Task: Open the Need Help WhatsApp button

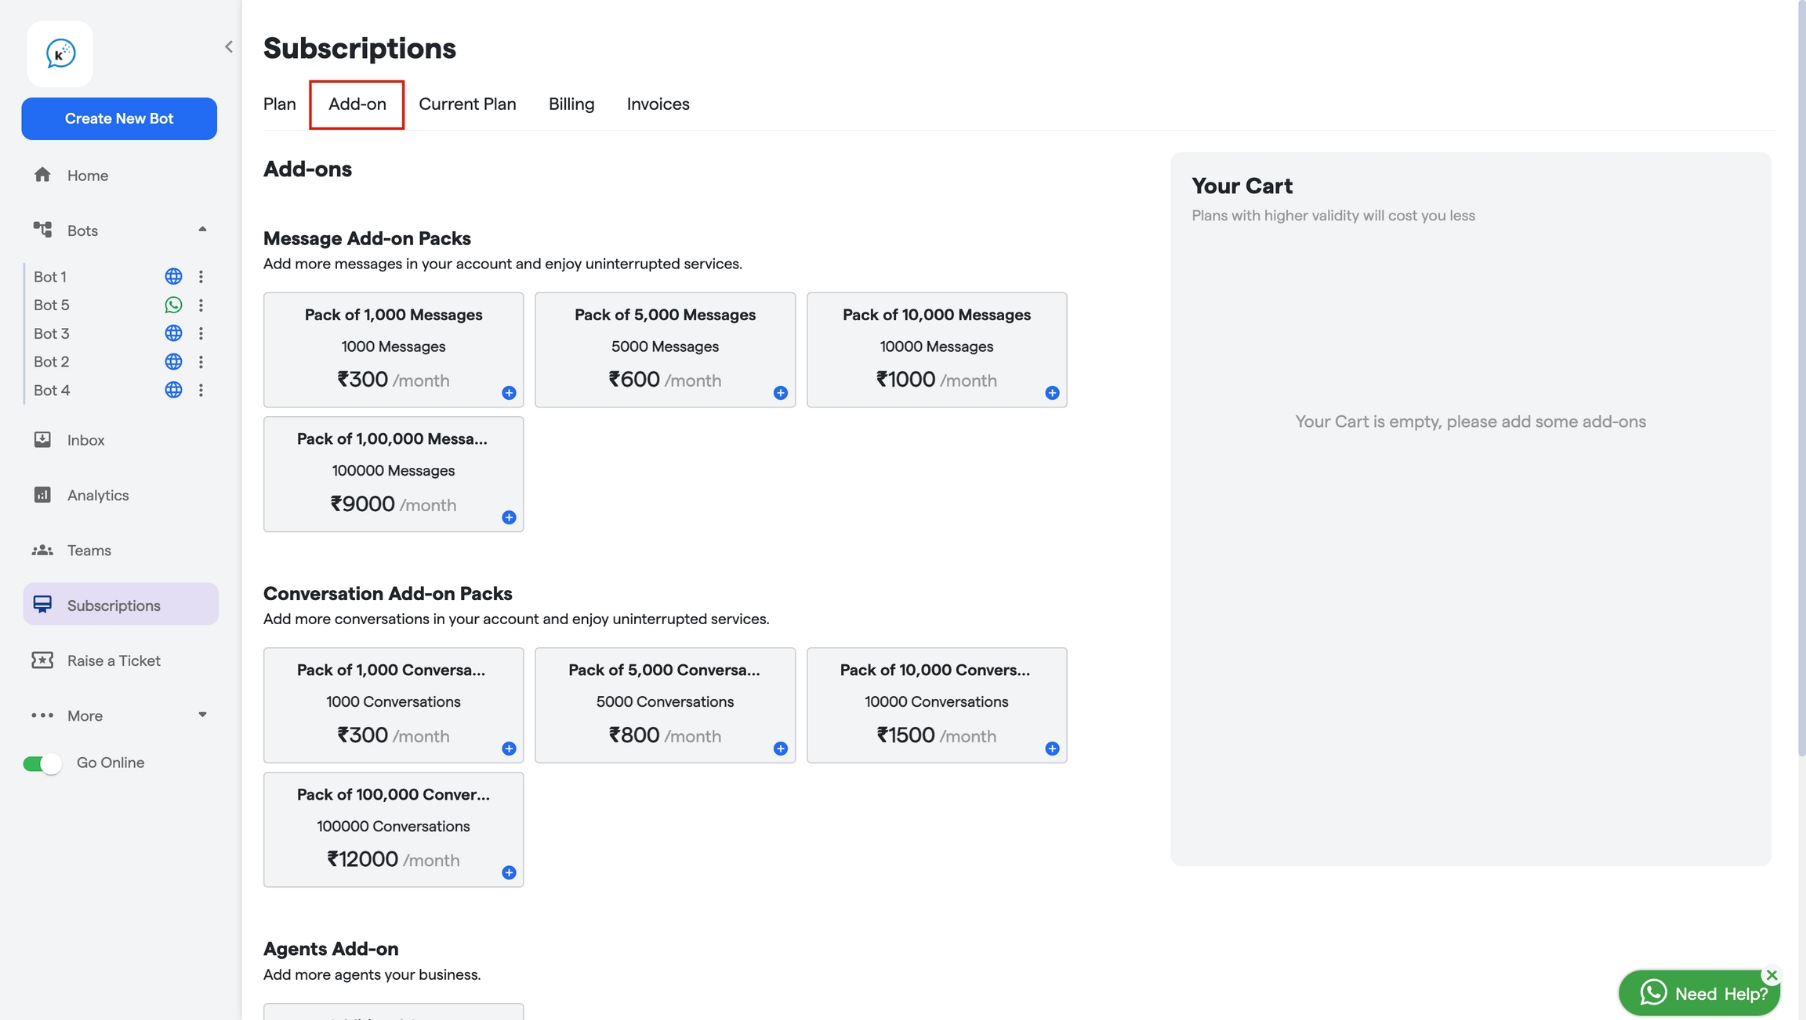Action: click(1699, 993)
